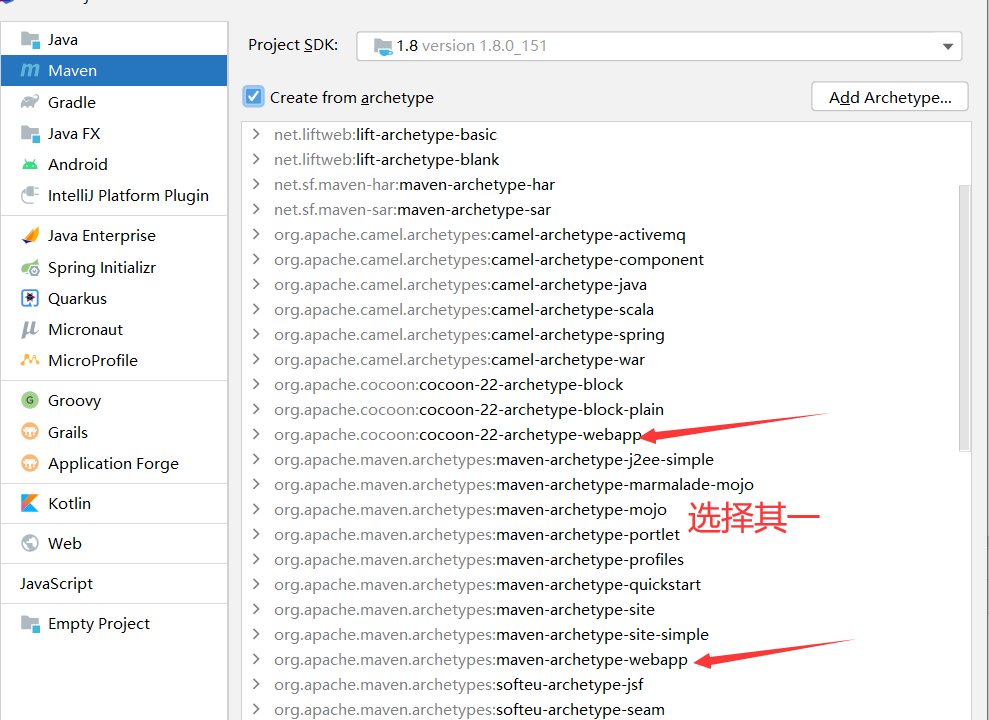Select maven-archetype-sar row
The height and width of the screenshot is (720, 989).
(x=412, y=209)
